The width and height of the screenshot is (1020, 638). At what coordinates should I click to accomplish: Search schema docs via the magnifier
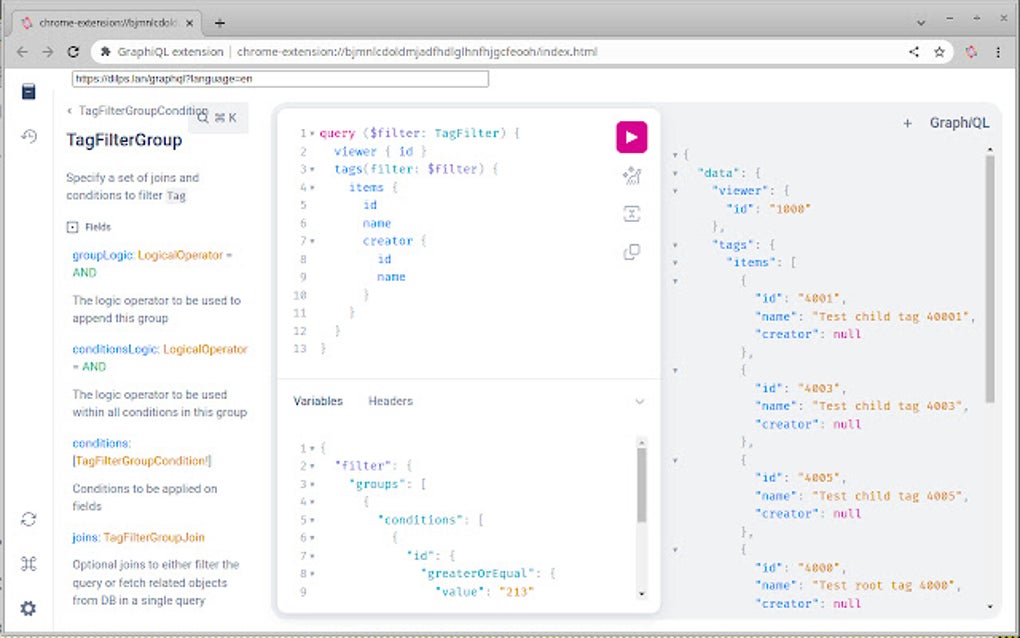coord(203,117)
